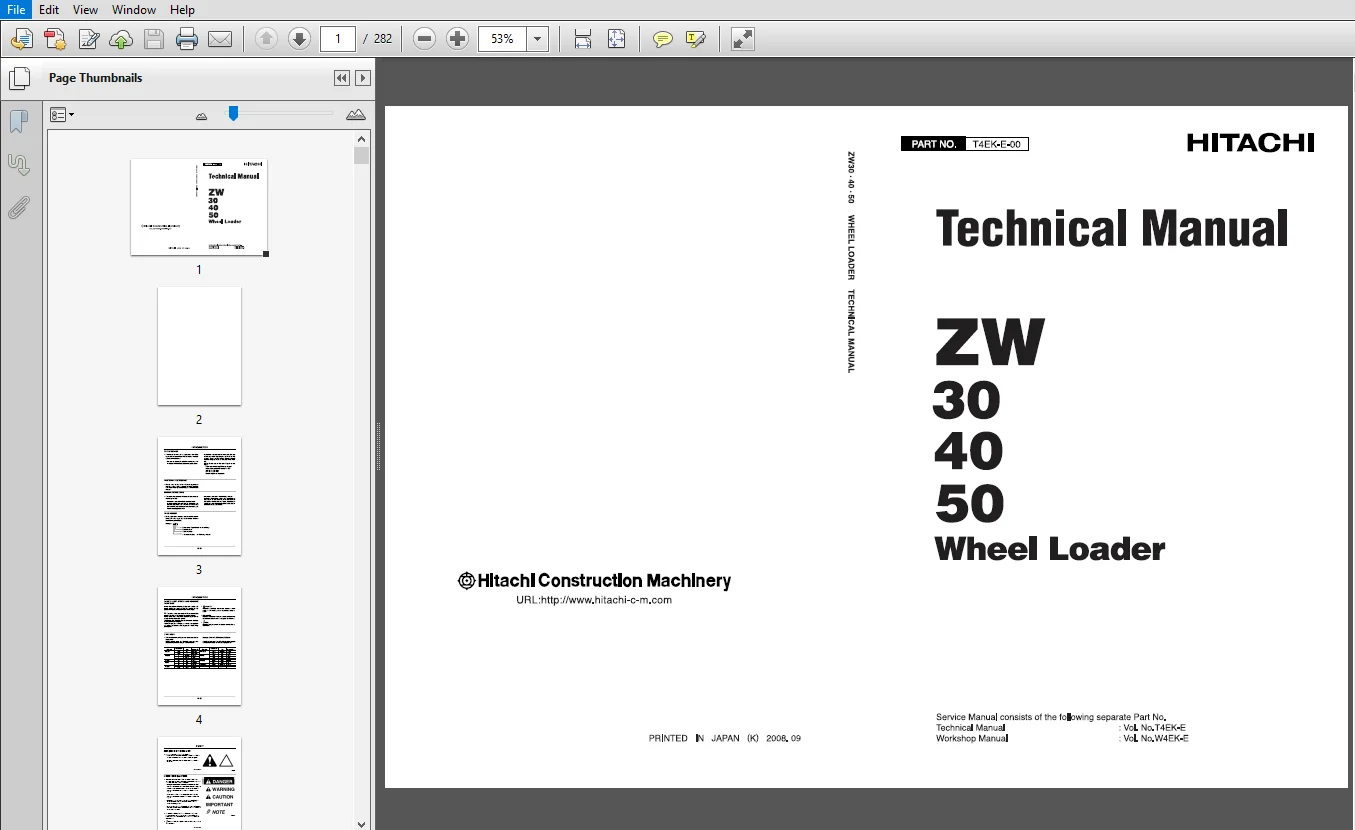The image size is (1355, 830).
Task: Click 'Hitachi Construction Machinery' text
Action: tap(594, 580)
